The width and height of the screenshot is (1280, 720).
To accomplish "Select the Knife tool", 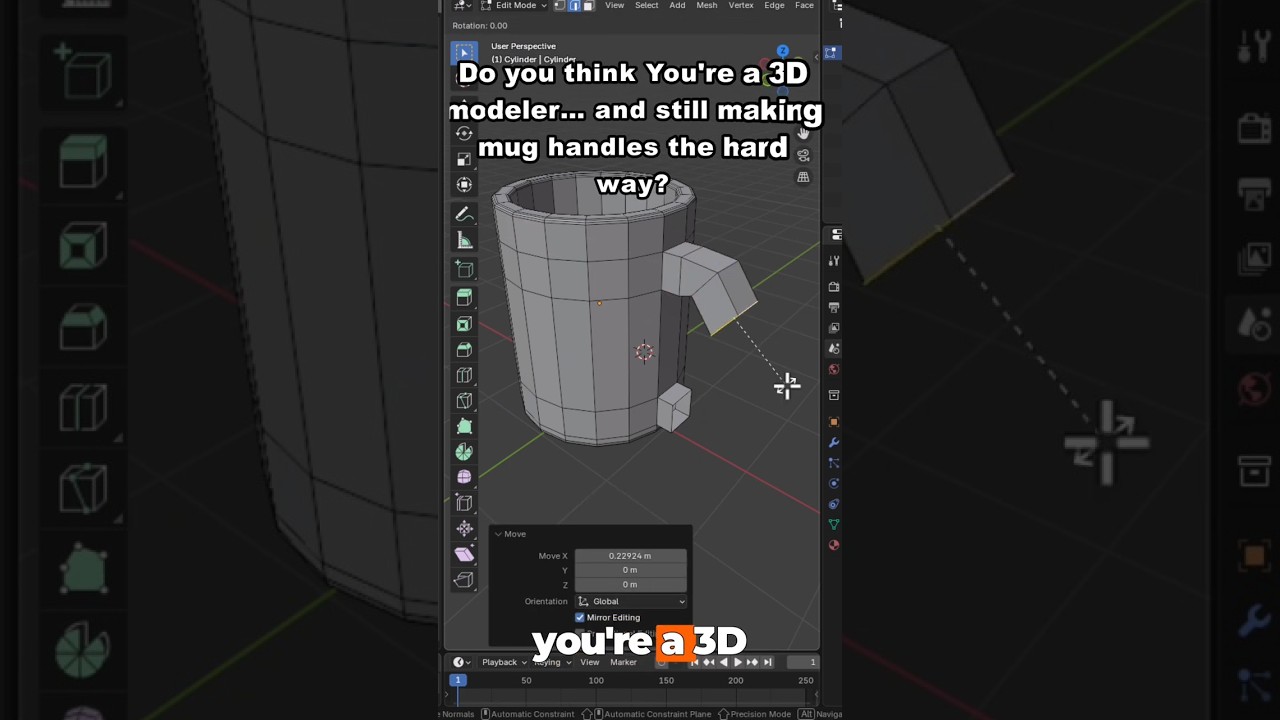I will click(x=463, y=401).
